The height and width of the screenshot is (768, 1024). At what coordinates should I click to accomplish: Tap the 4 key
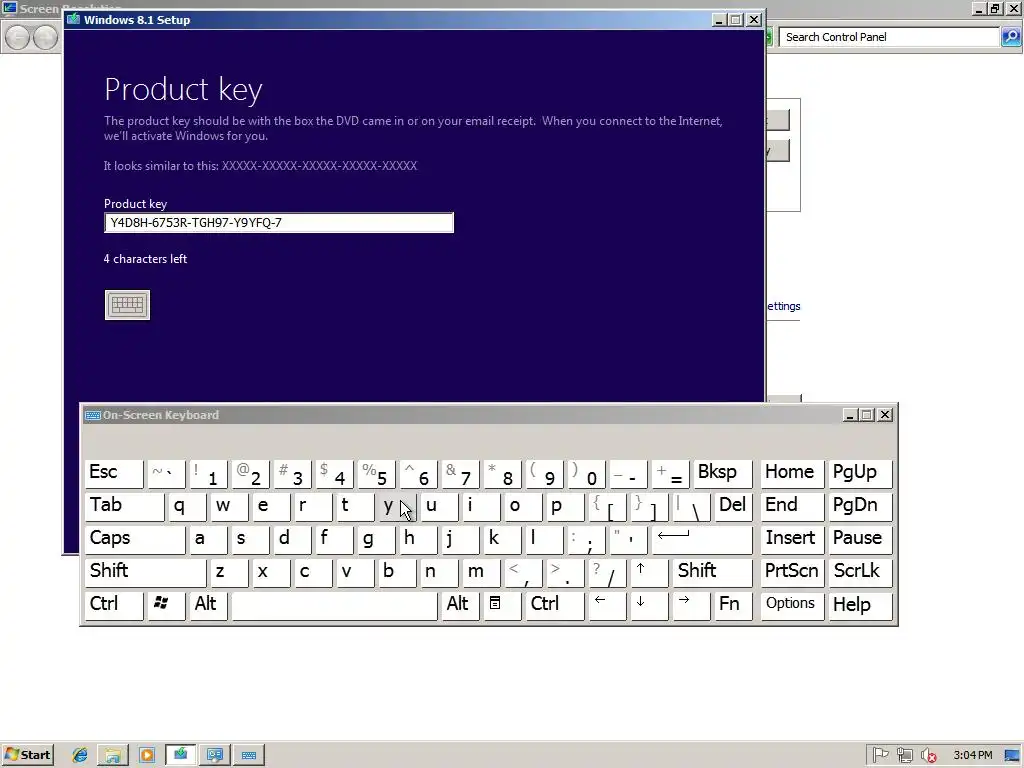(x=334, y=473)
